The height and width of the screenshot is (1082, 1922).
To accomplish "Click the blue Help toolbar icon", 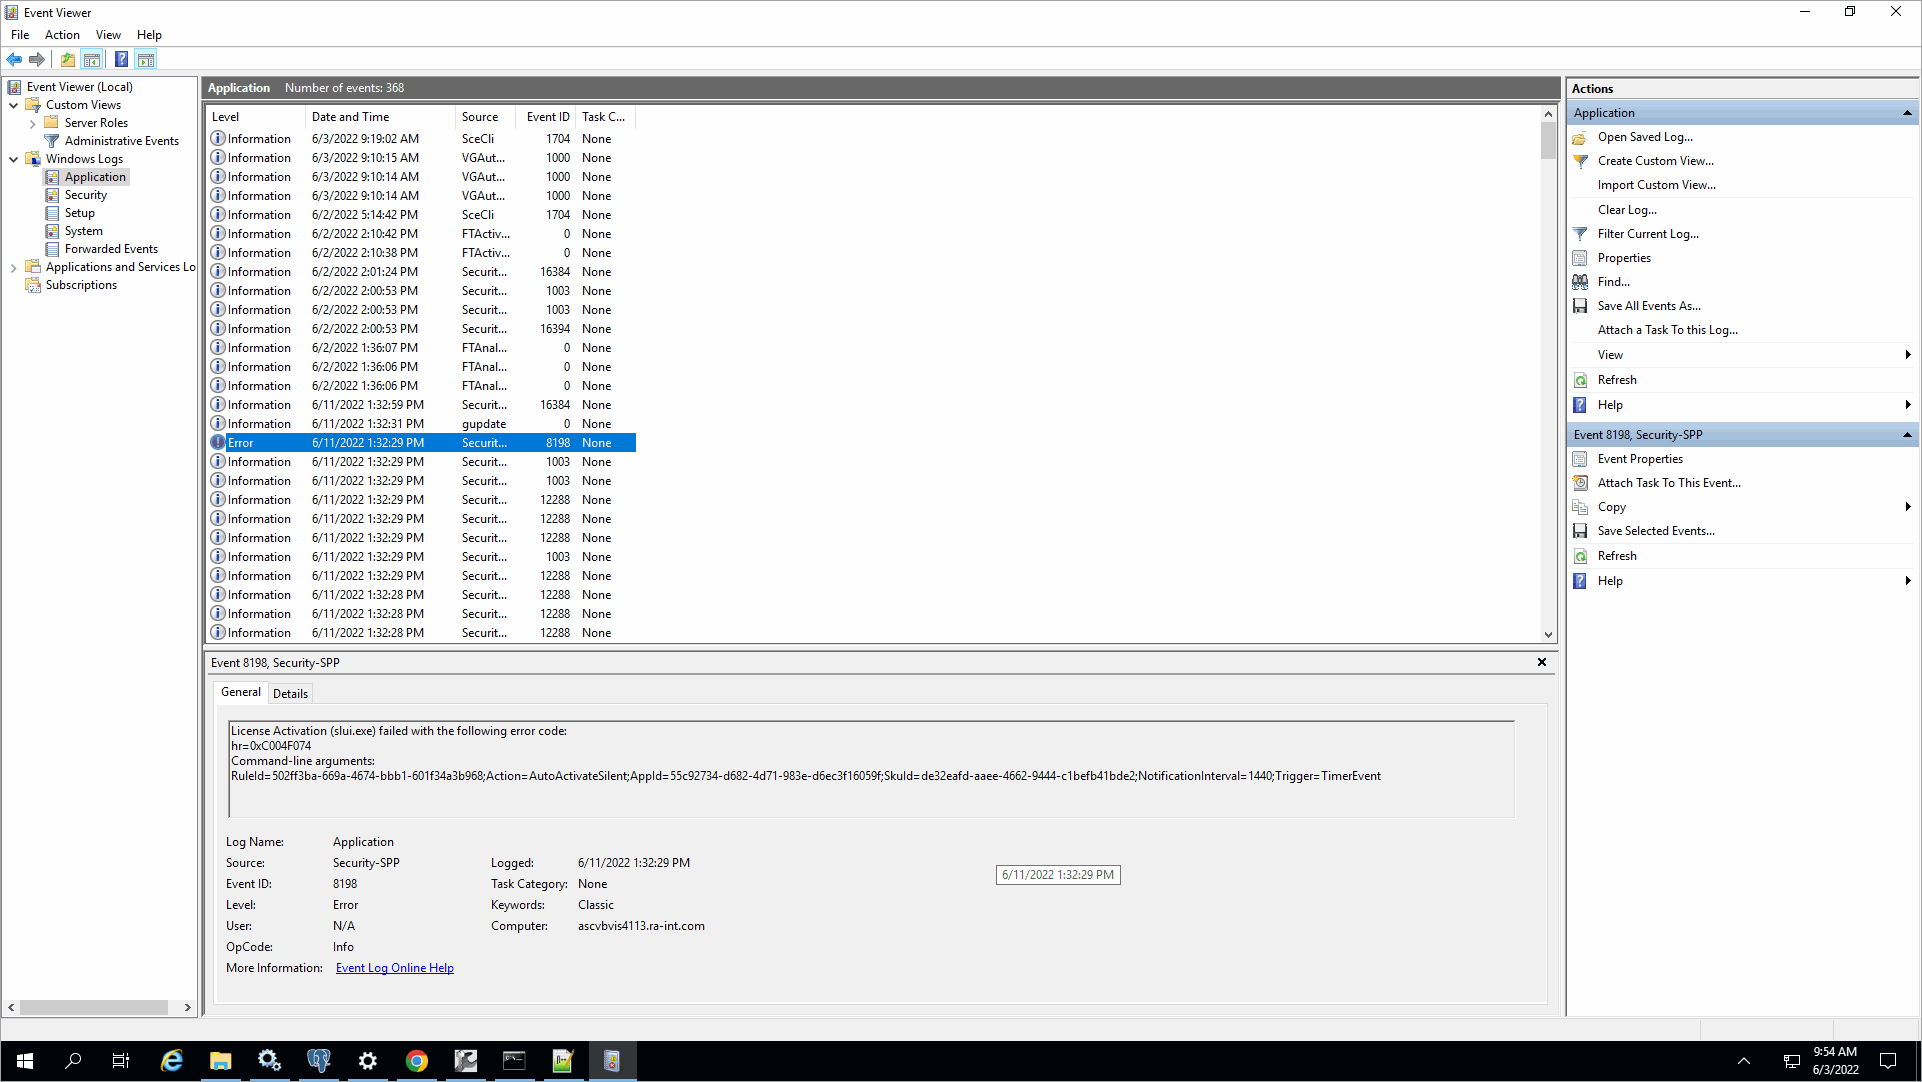I will click(121, 59).
